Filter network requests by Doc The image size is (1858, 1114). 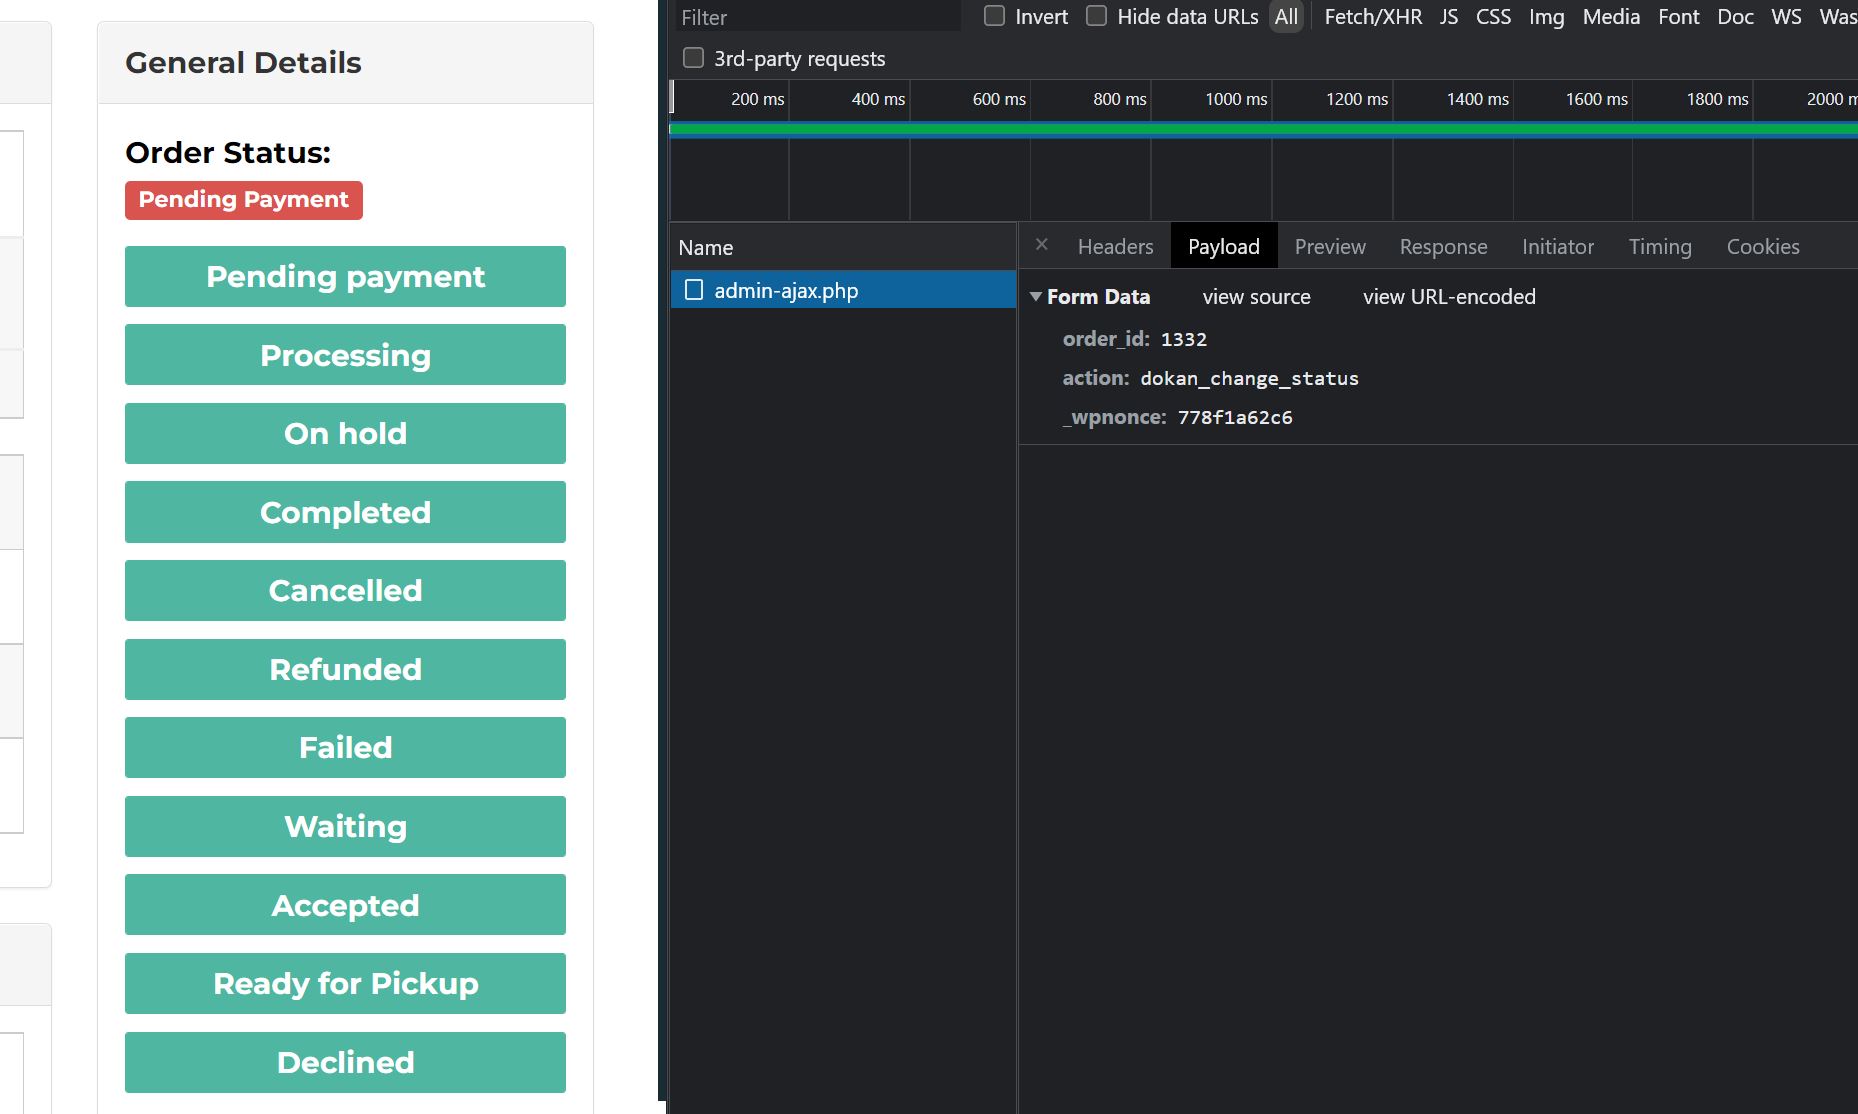point(1735,17)
